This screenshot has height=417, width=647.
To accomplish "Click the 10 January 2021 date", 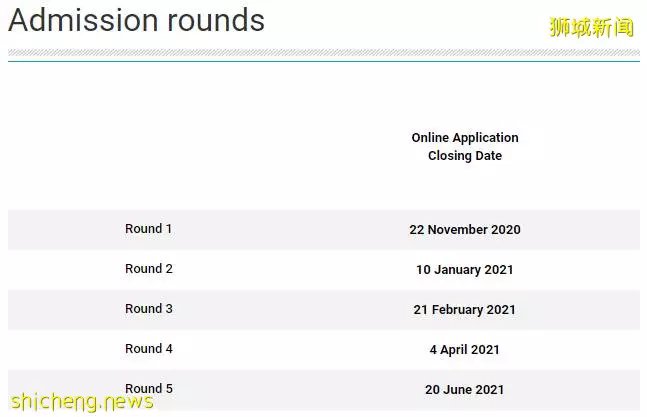I will click(465, 270).
